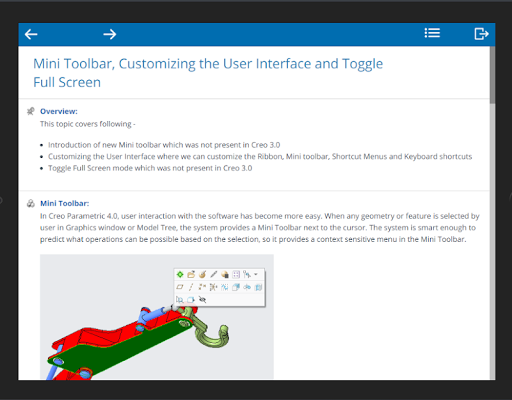Click the Mini Toolbar section heading
Viewport: 512px width, 400px height.
pyautogui.click(x=65, y=203)
